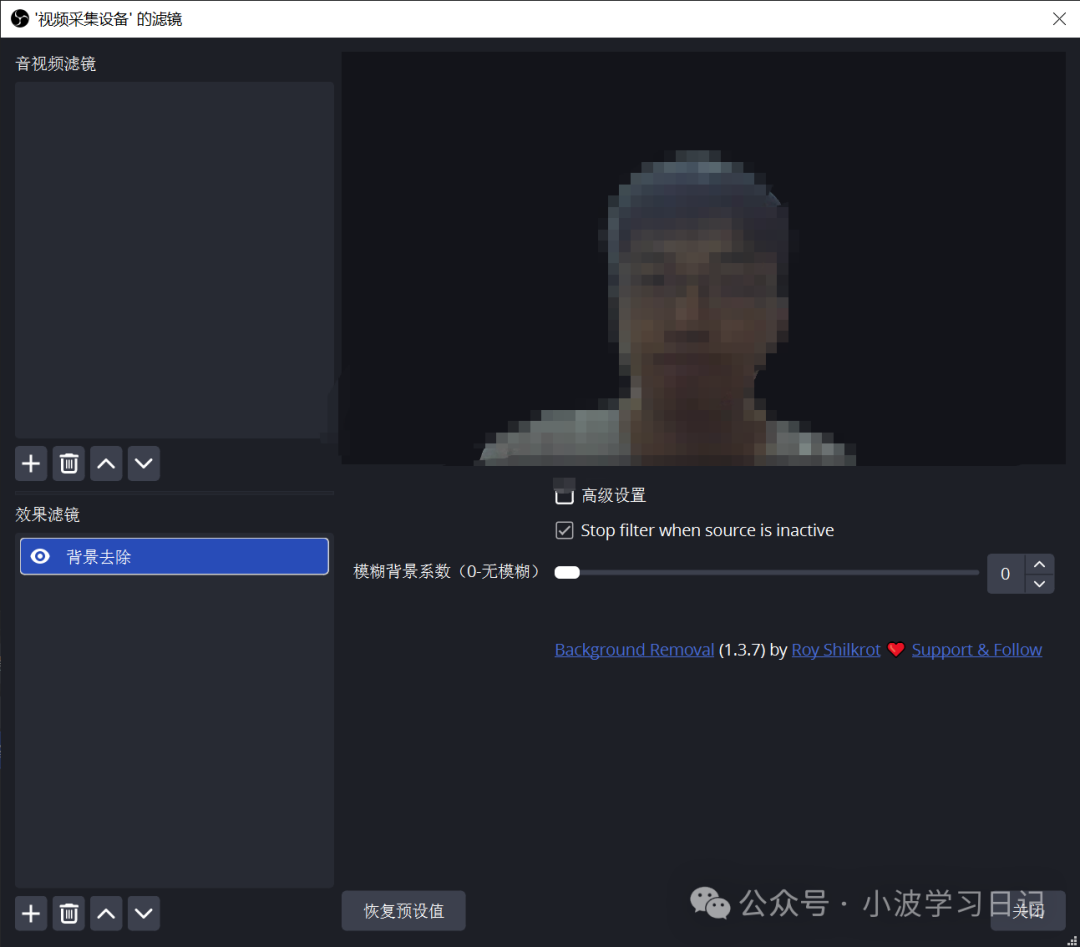
Task: Increase blur value with the up stepper
Action: point(1040,563)
